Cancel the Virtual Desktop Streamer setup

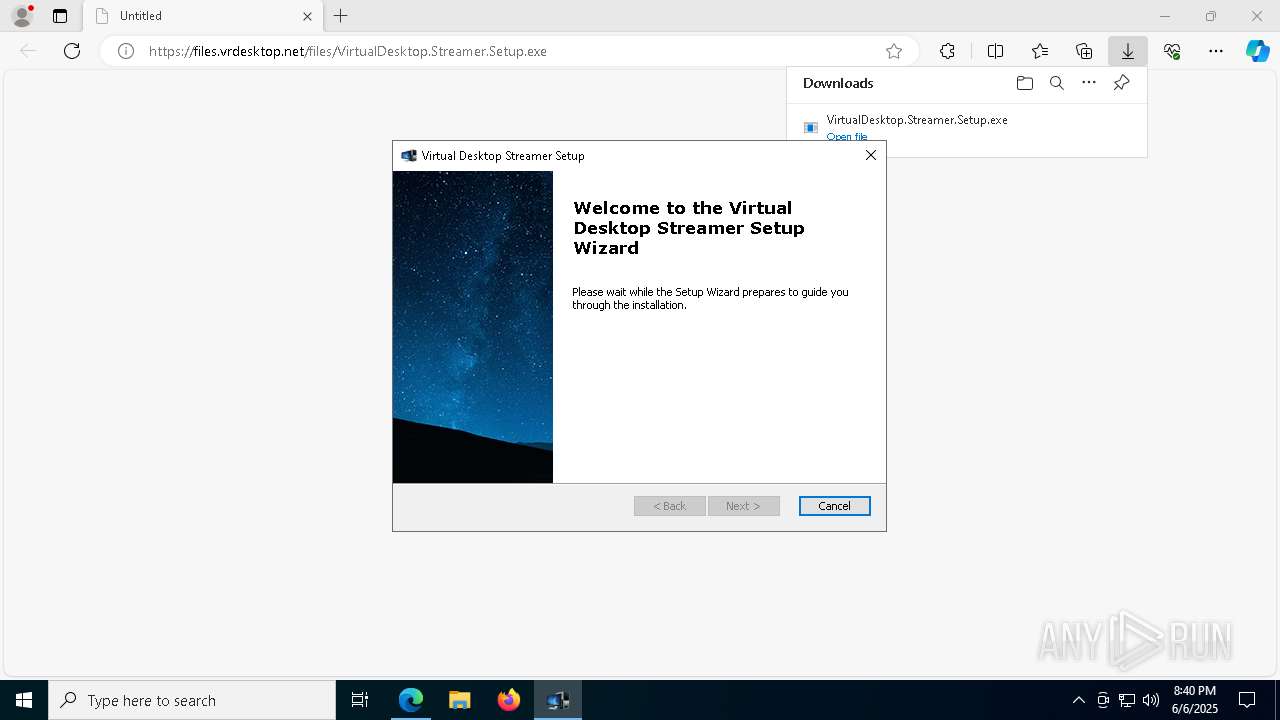coord(834,506)
